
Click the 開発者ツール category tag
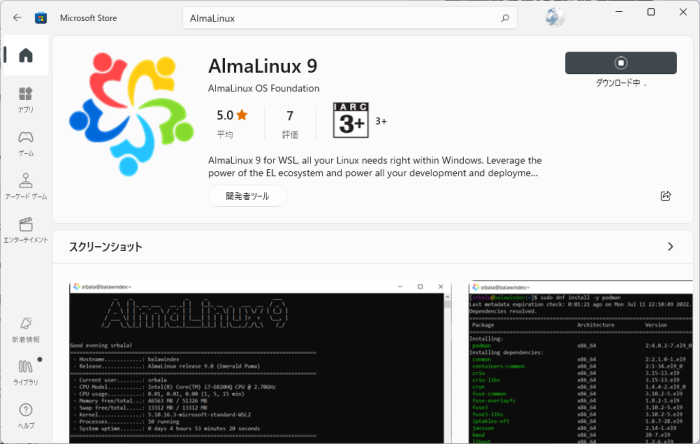click(x=247, y=197)
